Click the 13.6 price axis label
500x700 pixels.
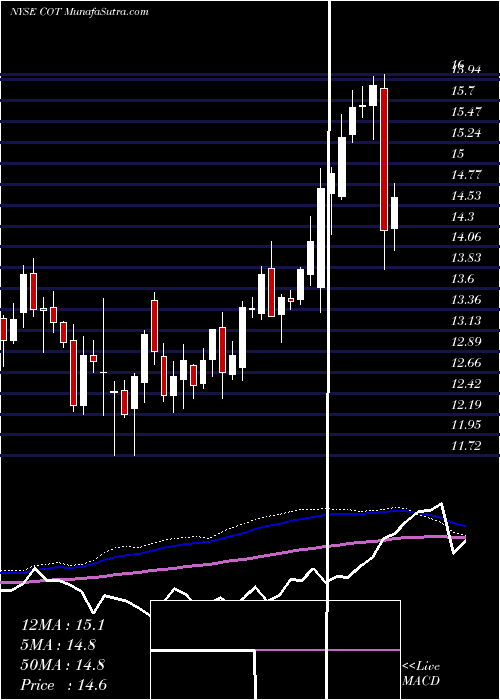pos(462,279)
